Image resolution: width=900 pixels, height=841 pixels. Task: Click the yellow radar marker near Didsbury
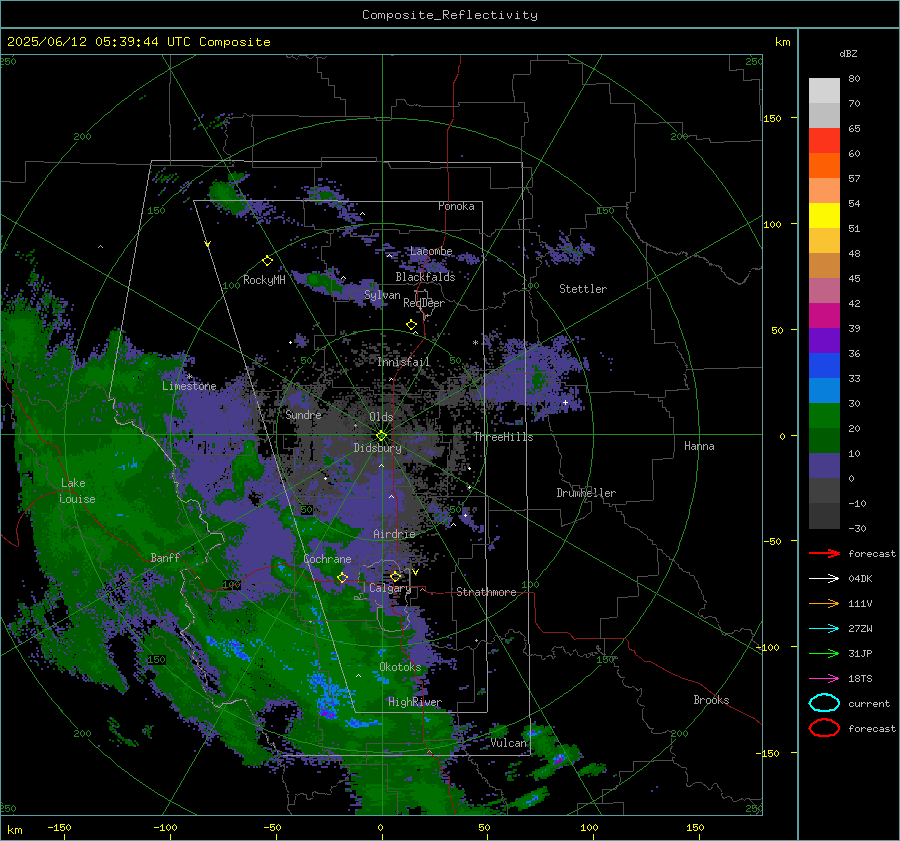pos(381,436)
